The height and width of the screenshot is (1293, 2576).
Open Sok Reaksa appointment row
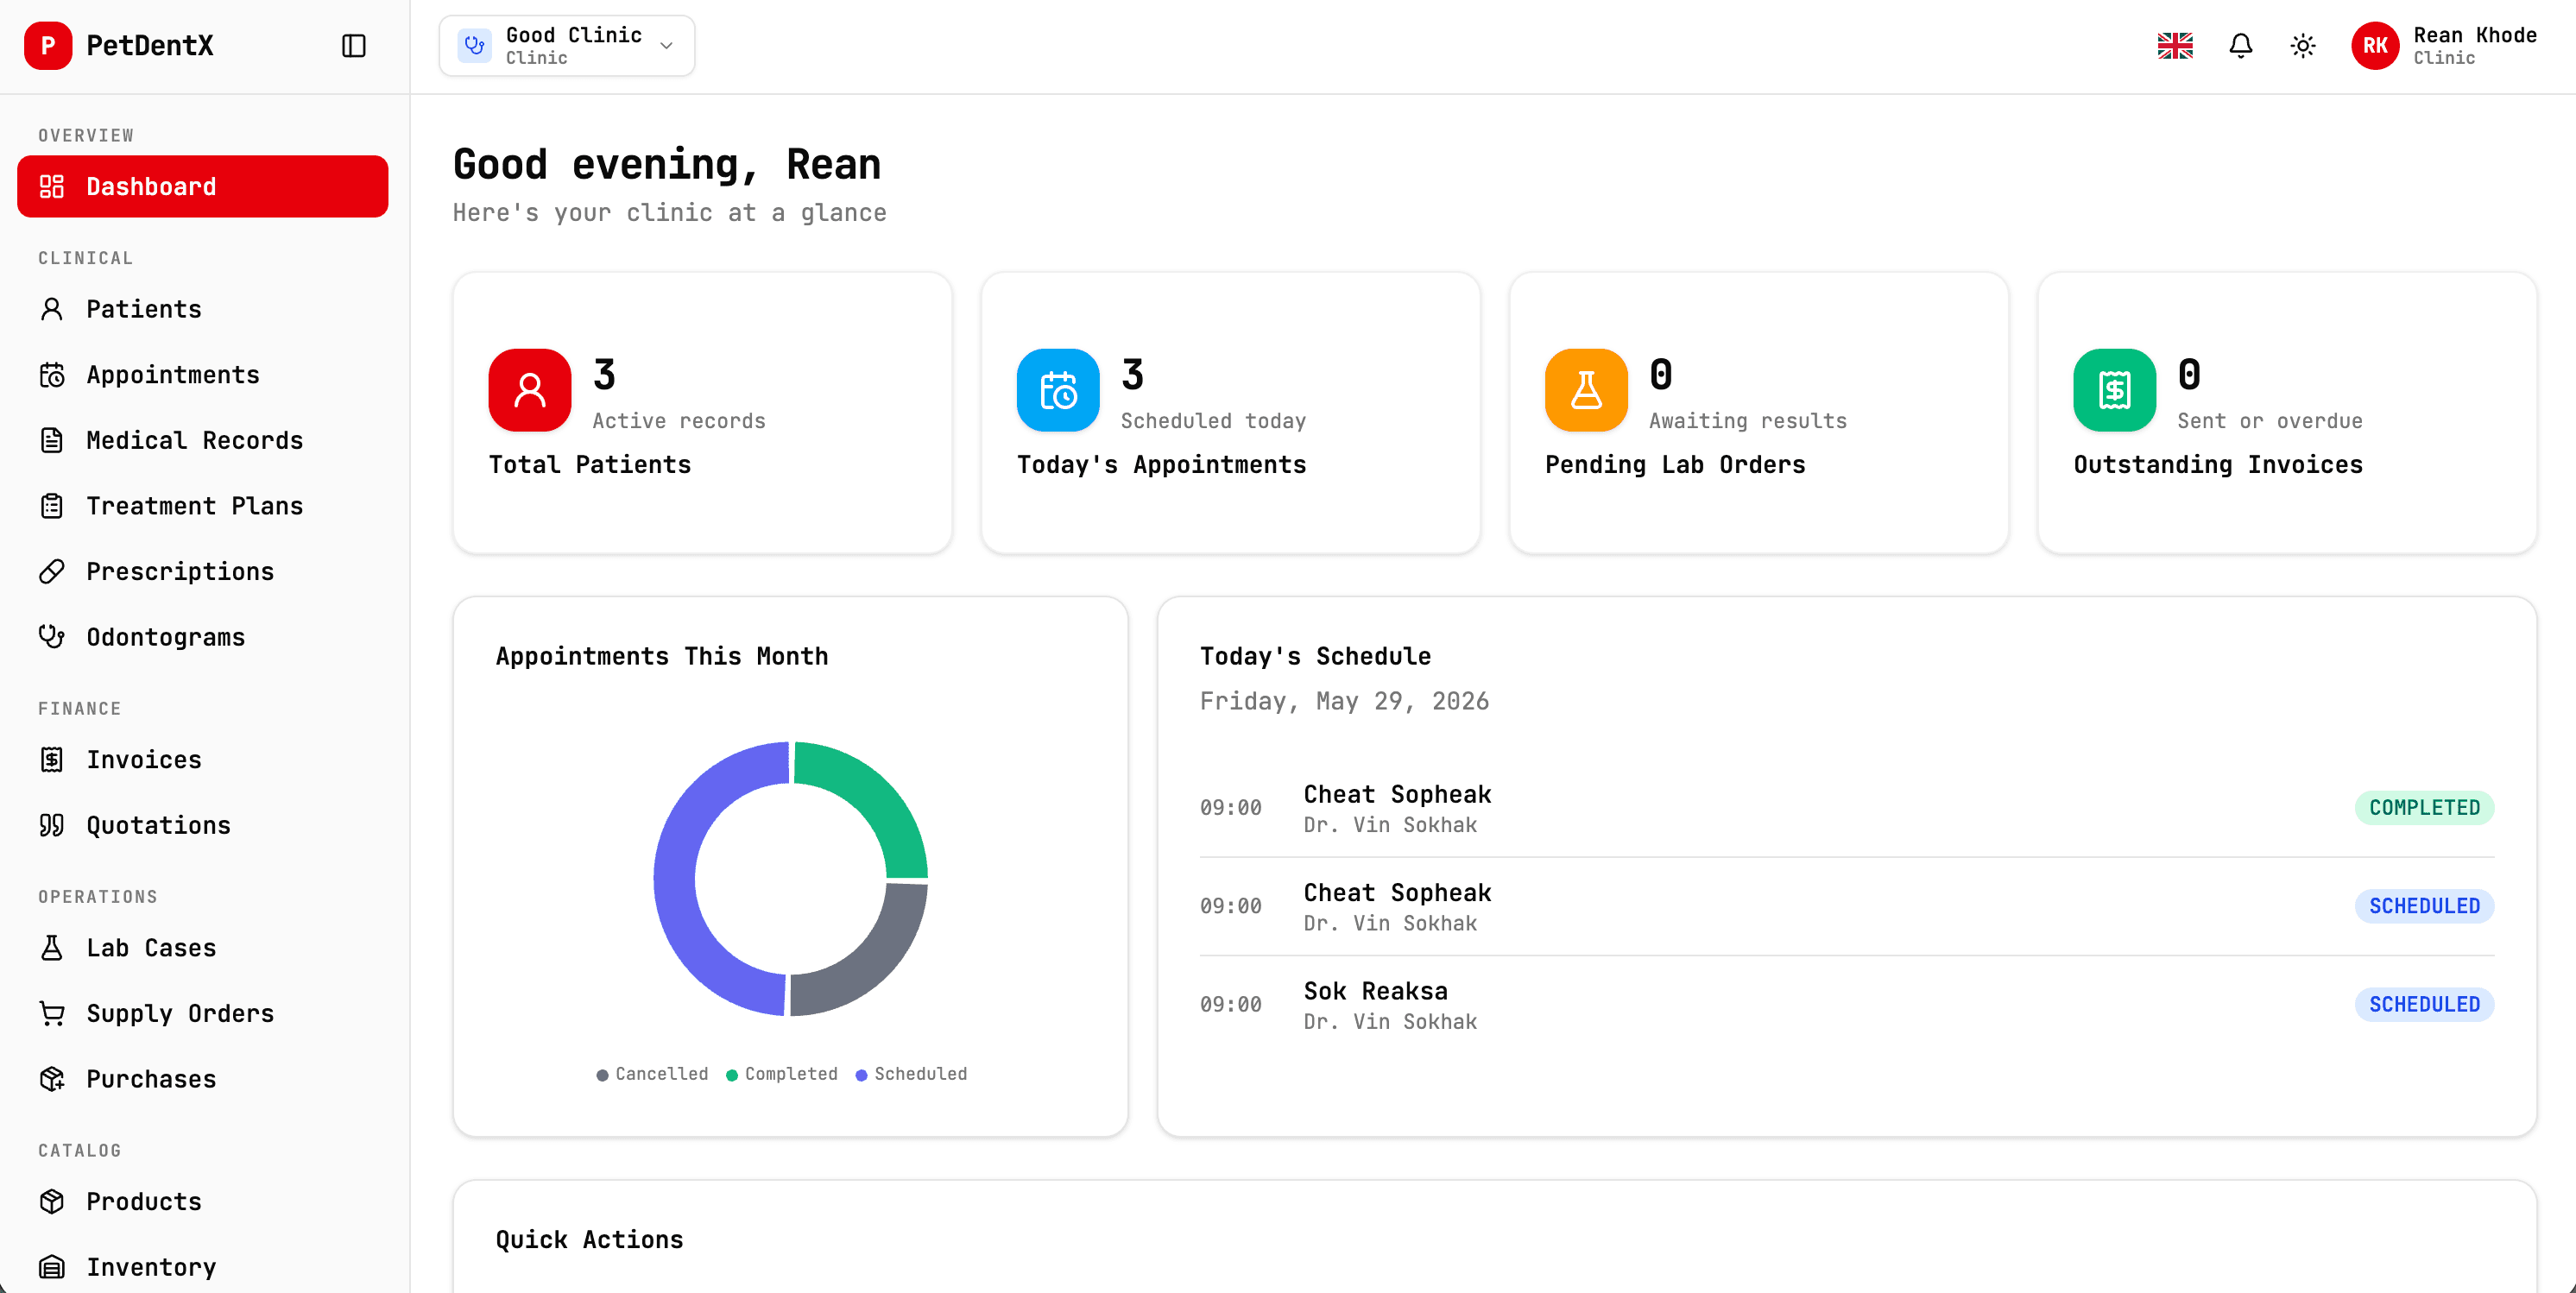[1846, 1005]
